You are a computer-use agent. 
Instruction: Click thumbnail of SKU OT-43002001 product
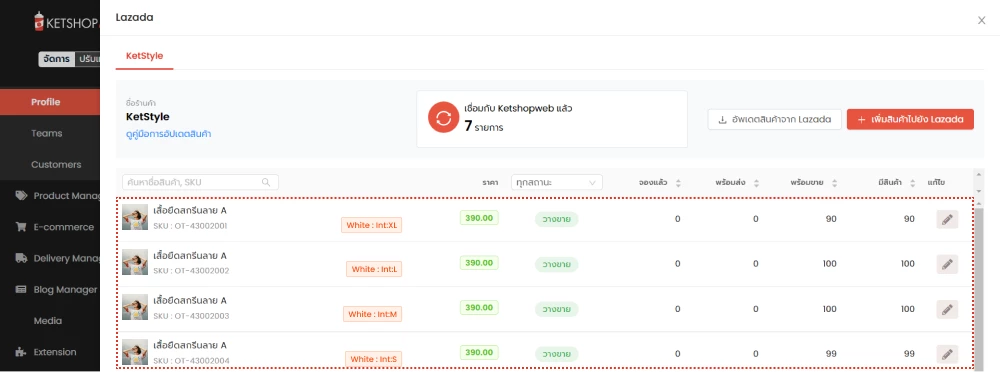point(135,218)
